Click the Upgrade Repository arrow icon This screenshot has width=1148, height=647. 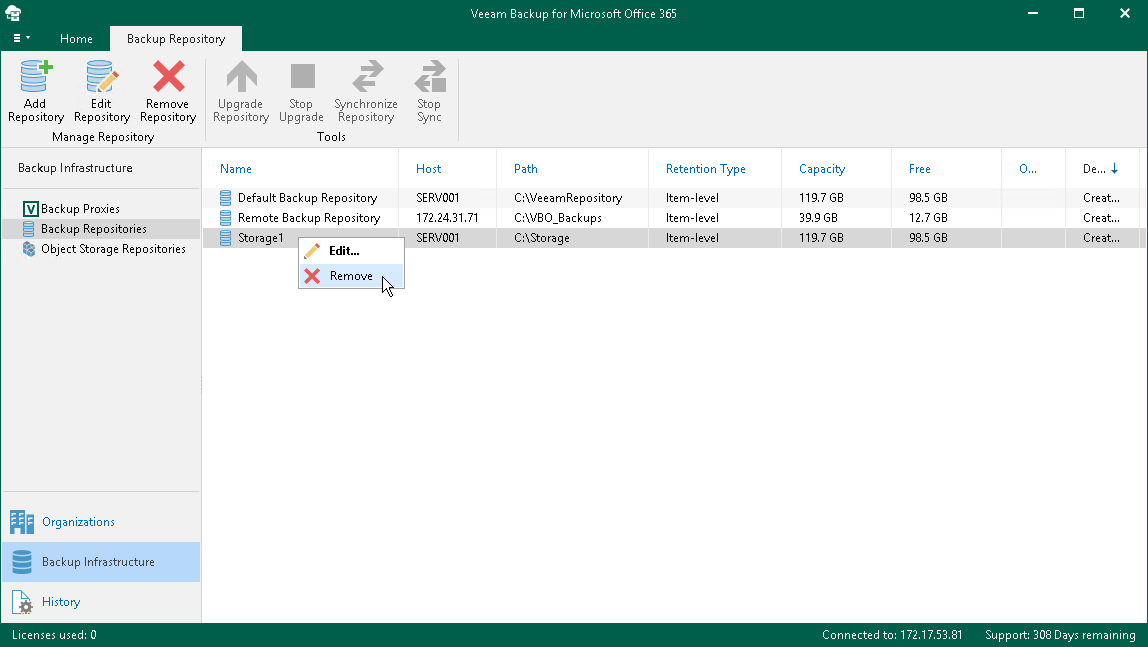tap(241, 77)
